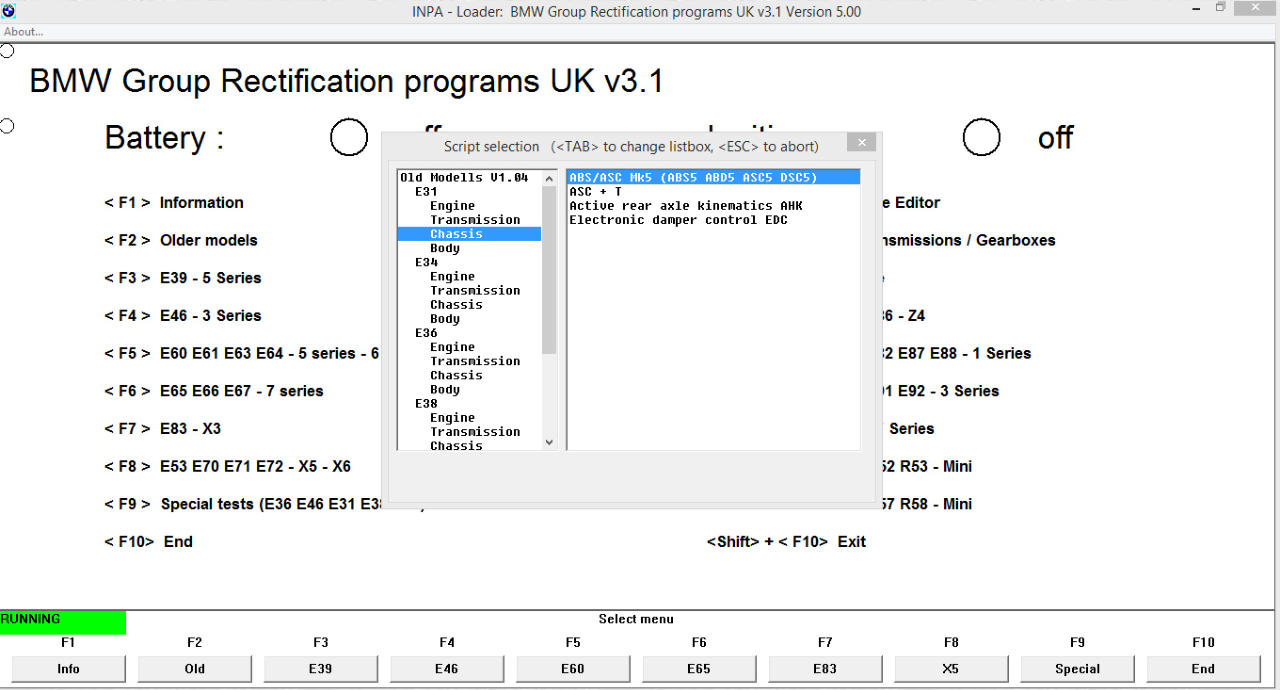
Task: Select Body under E31
Action: (445, 248)
